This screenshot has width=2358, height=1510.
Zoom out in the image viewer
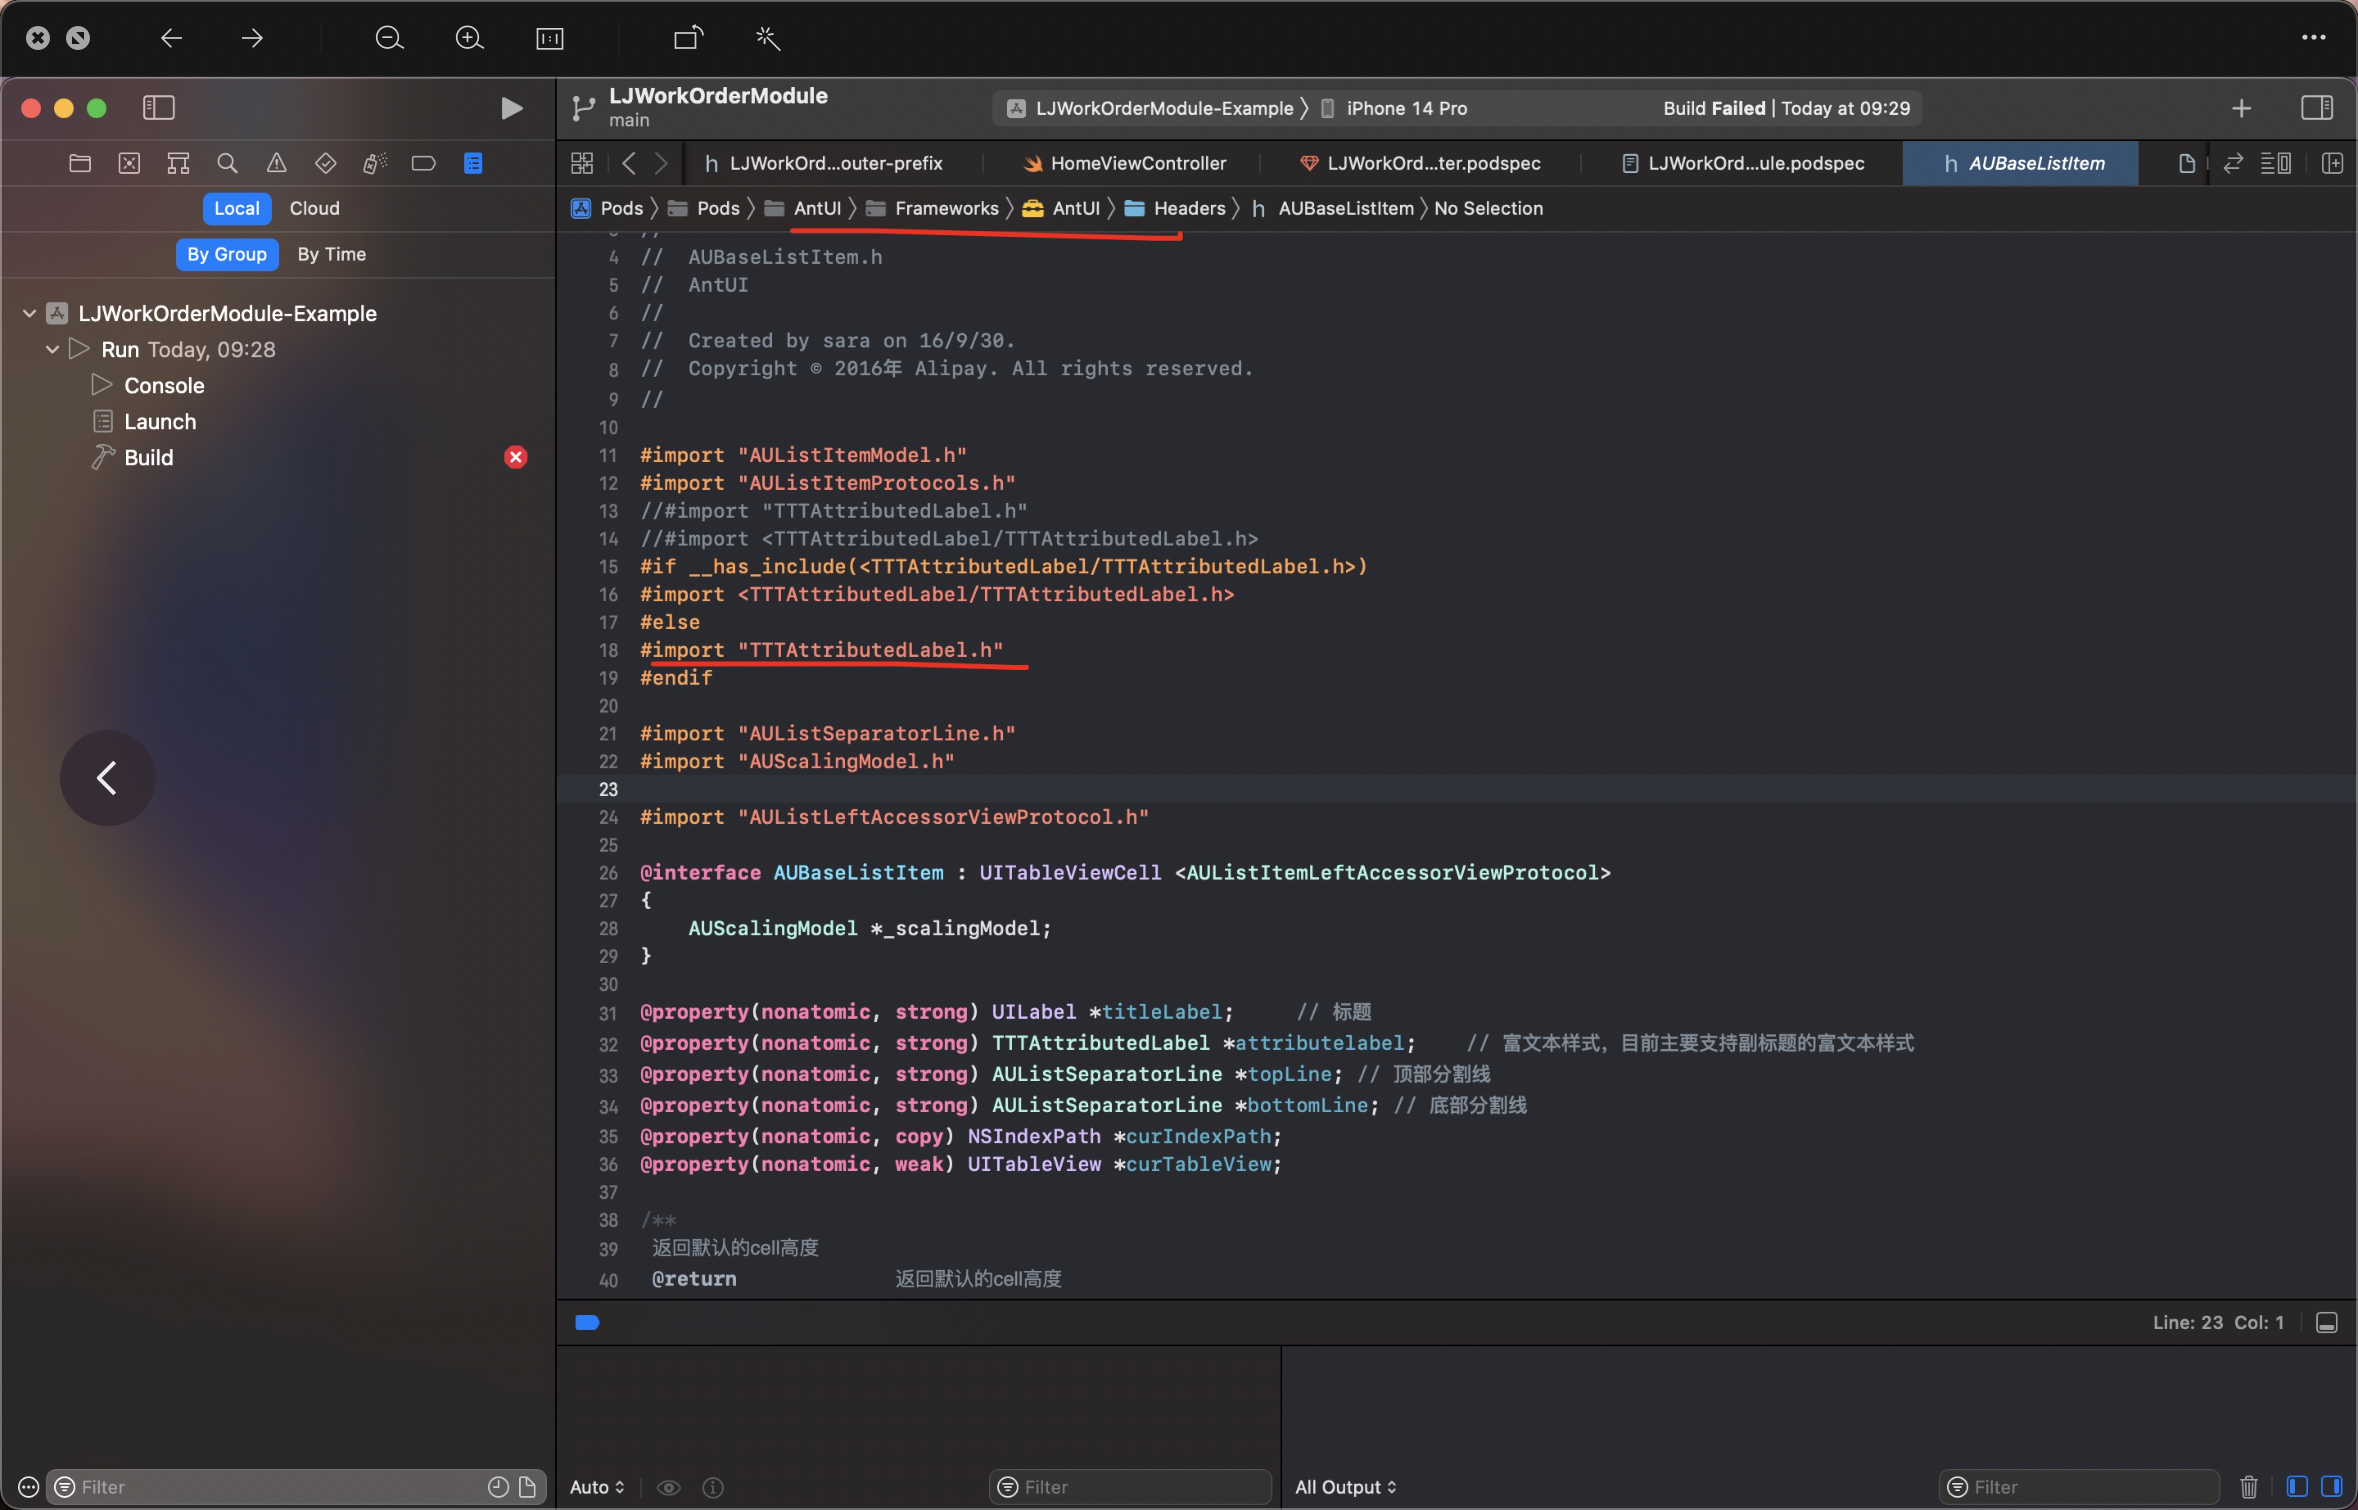389,38
